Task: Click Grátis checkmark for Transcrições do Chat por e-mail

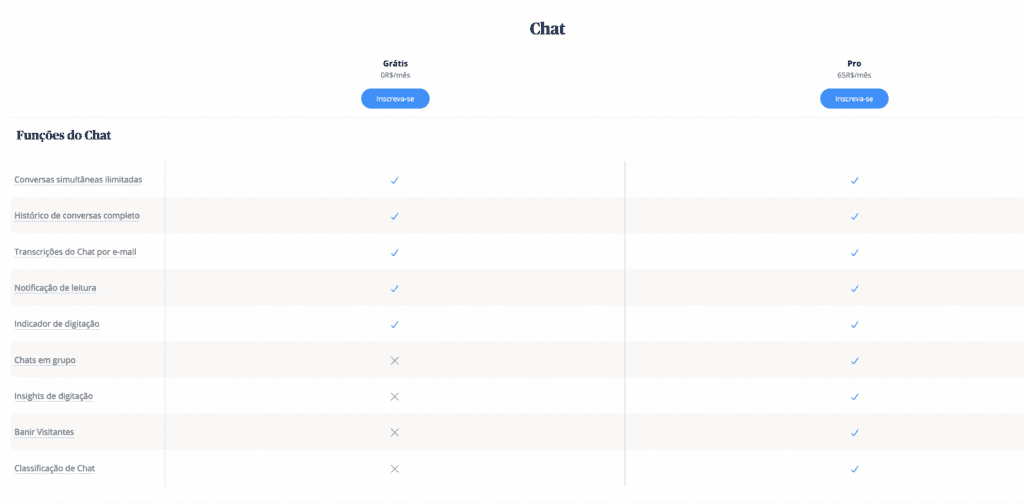Action: 394,252
